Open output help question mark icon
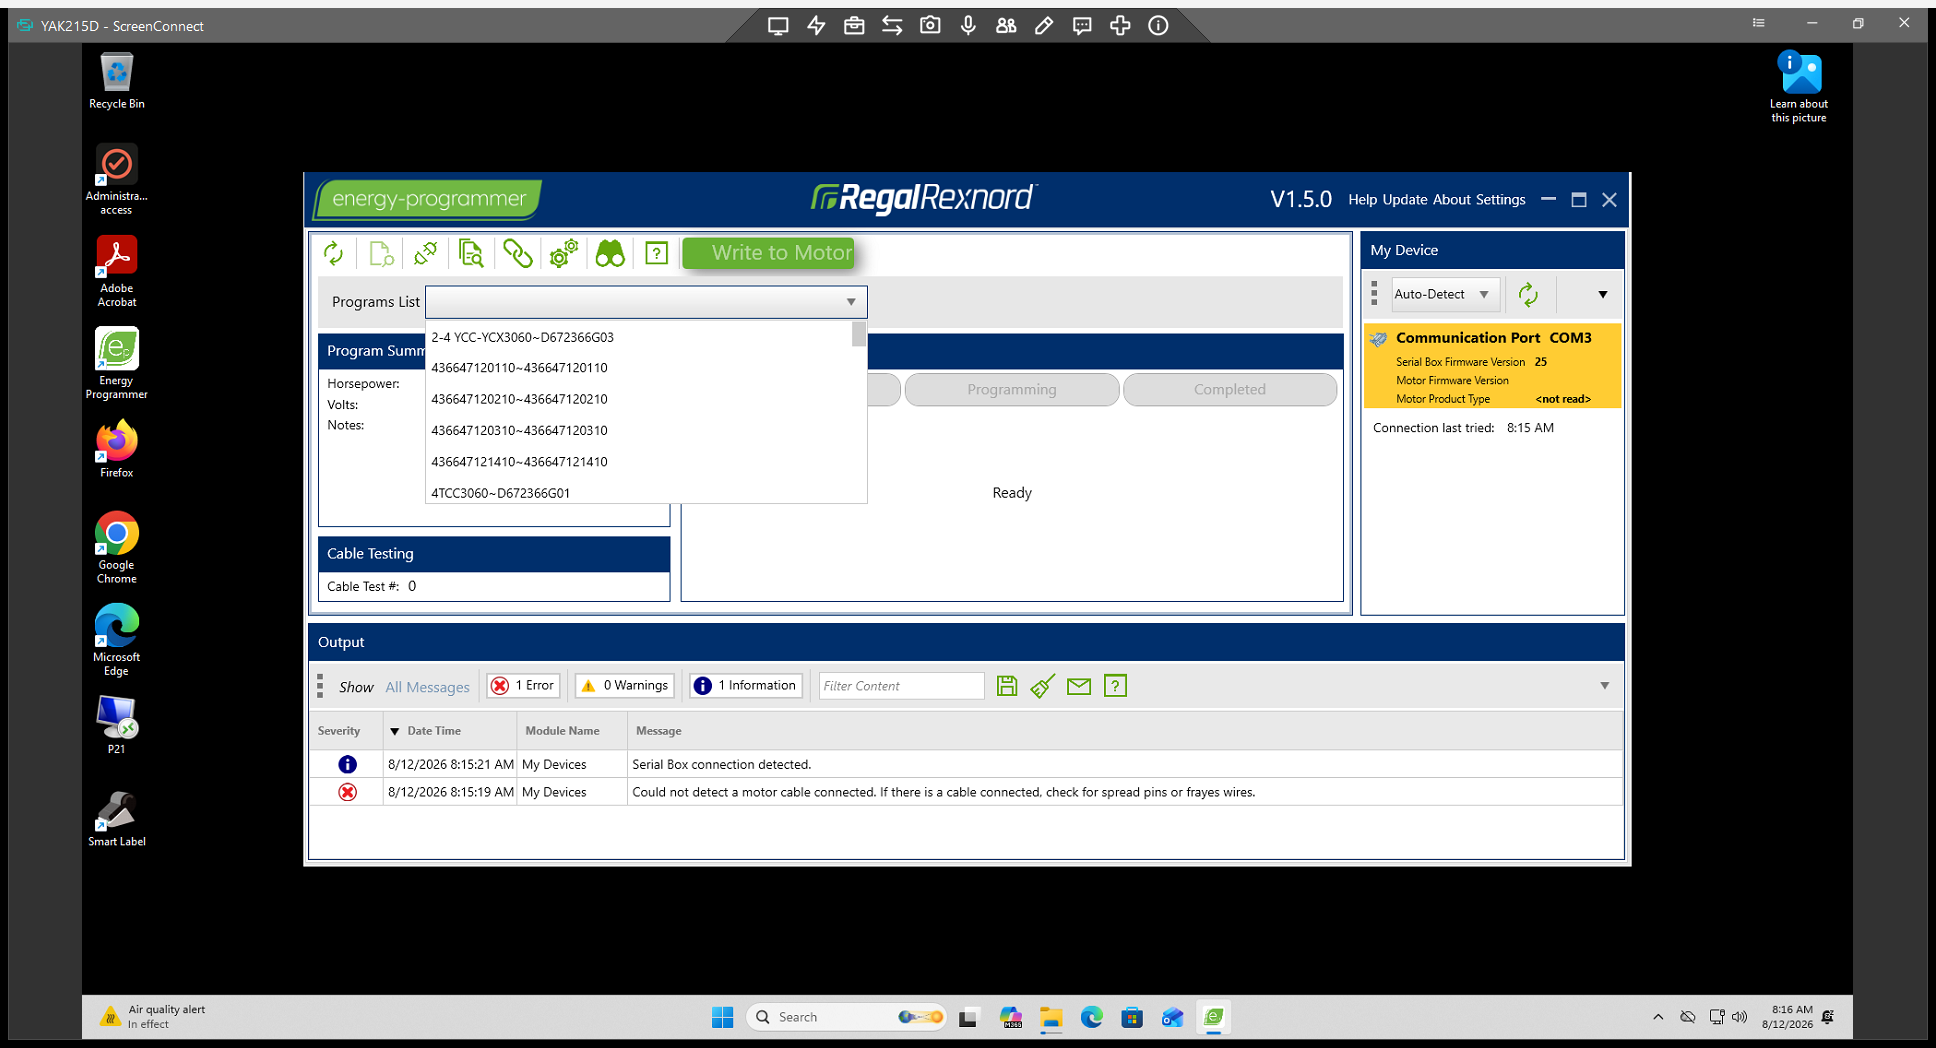1936x1048 pixels. (x=1115, y=686)
